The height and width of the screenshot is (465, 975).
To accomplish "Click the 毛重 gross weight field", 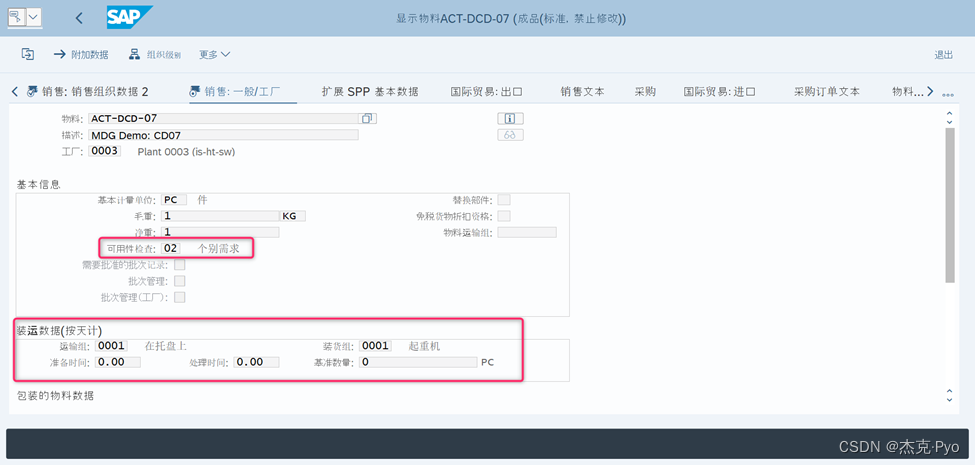I will coord(219,216).
